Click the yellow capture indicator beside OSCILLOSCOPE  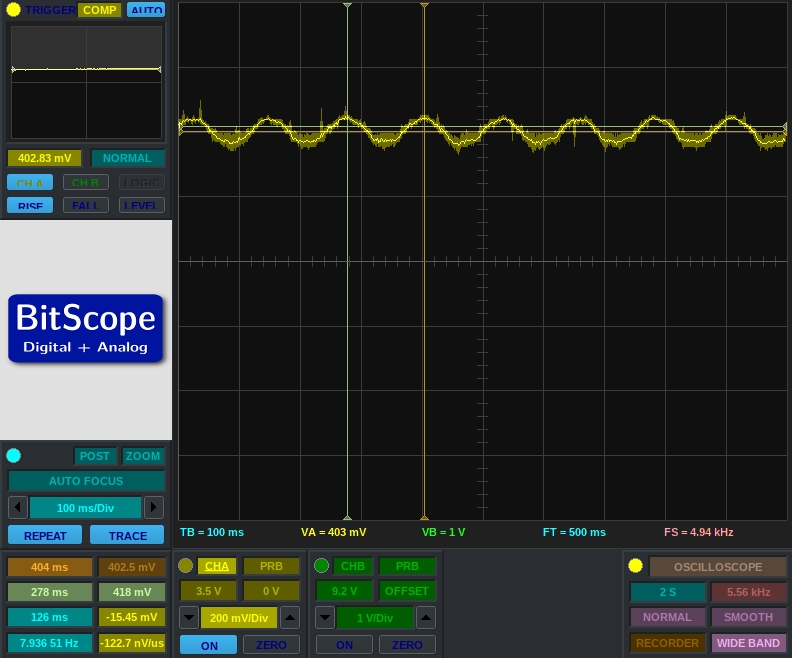(x=635, y=566)
